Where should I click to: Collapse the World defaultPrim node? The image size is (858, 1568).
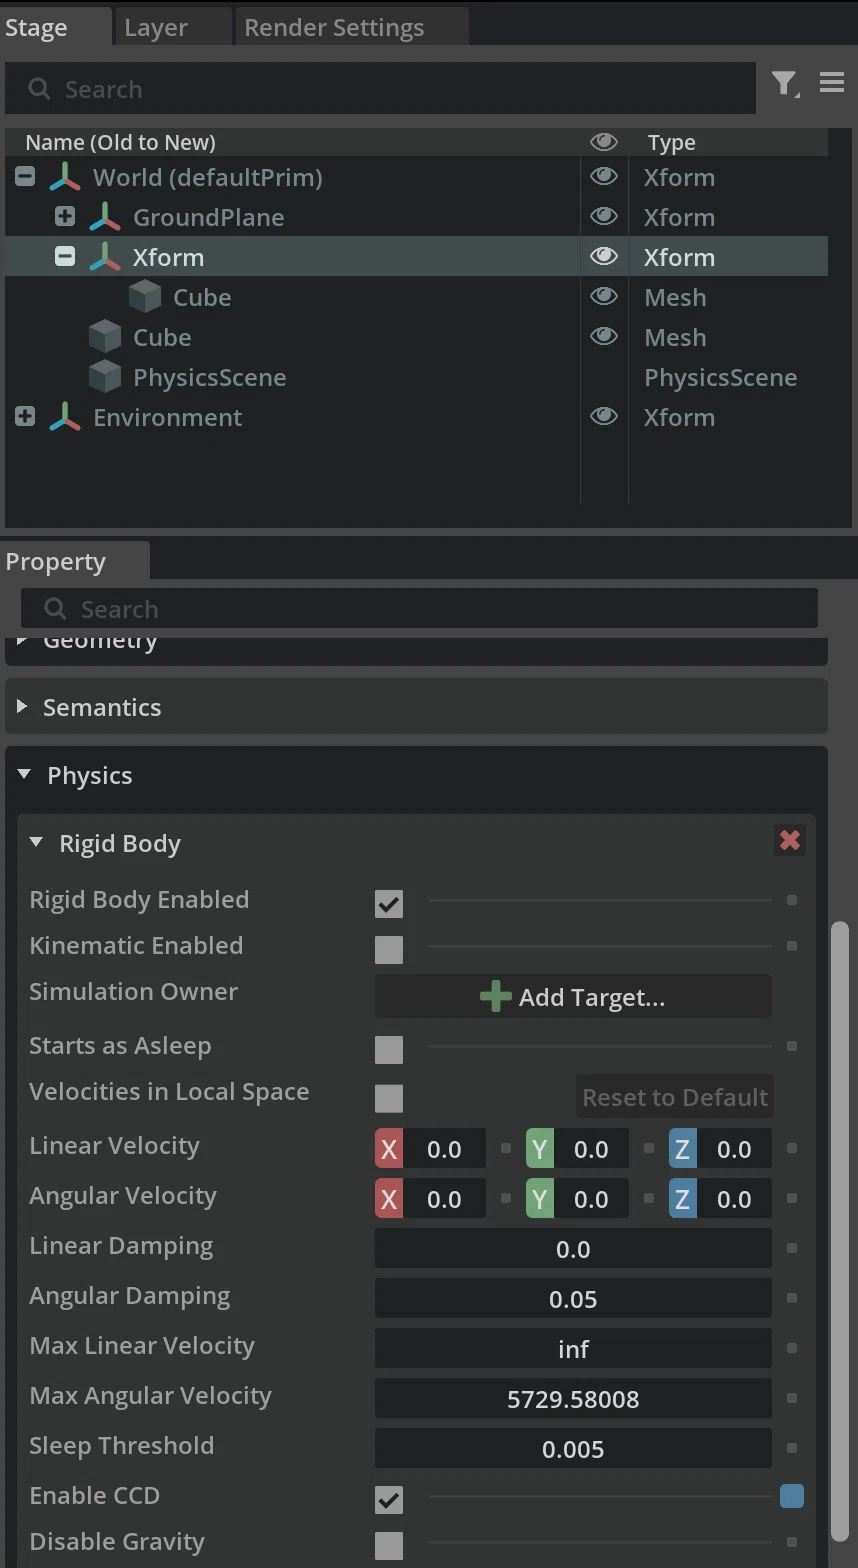coord(25,177)
